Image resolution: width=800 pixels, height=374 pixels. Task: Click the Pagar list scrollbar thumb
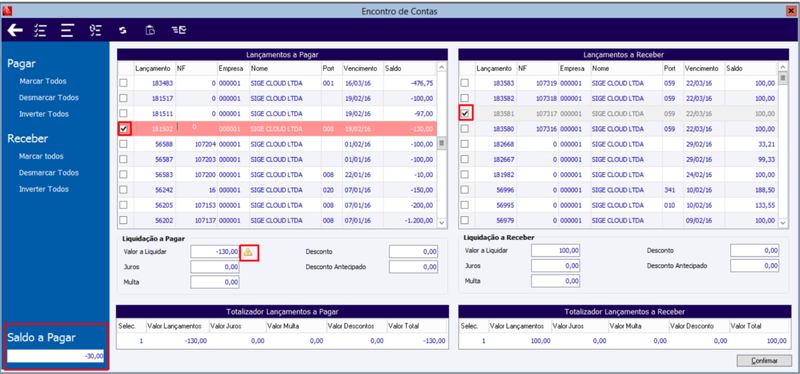pos(442,142)
